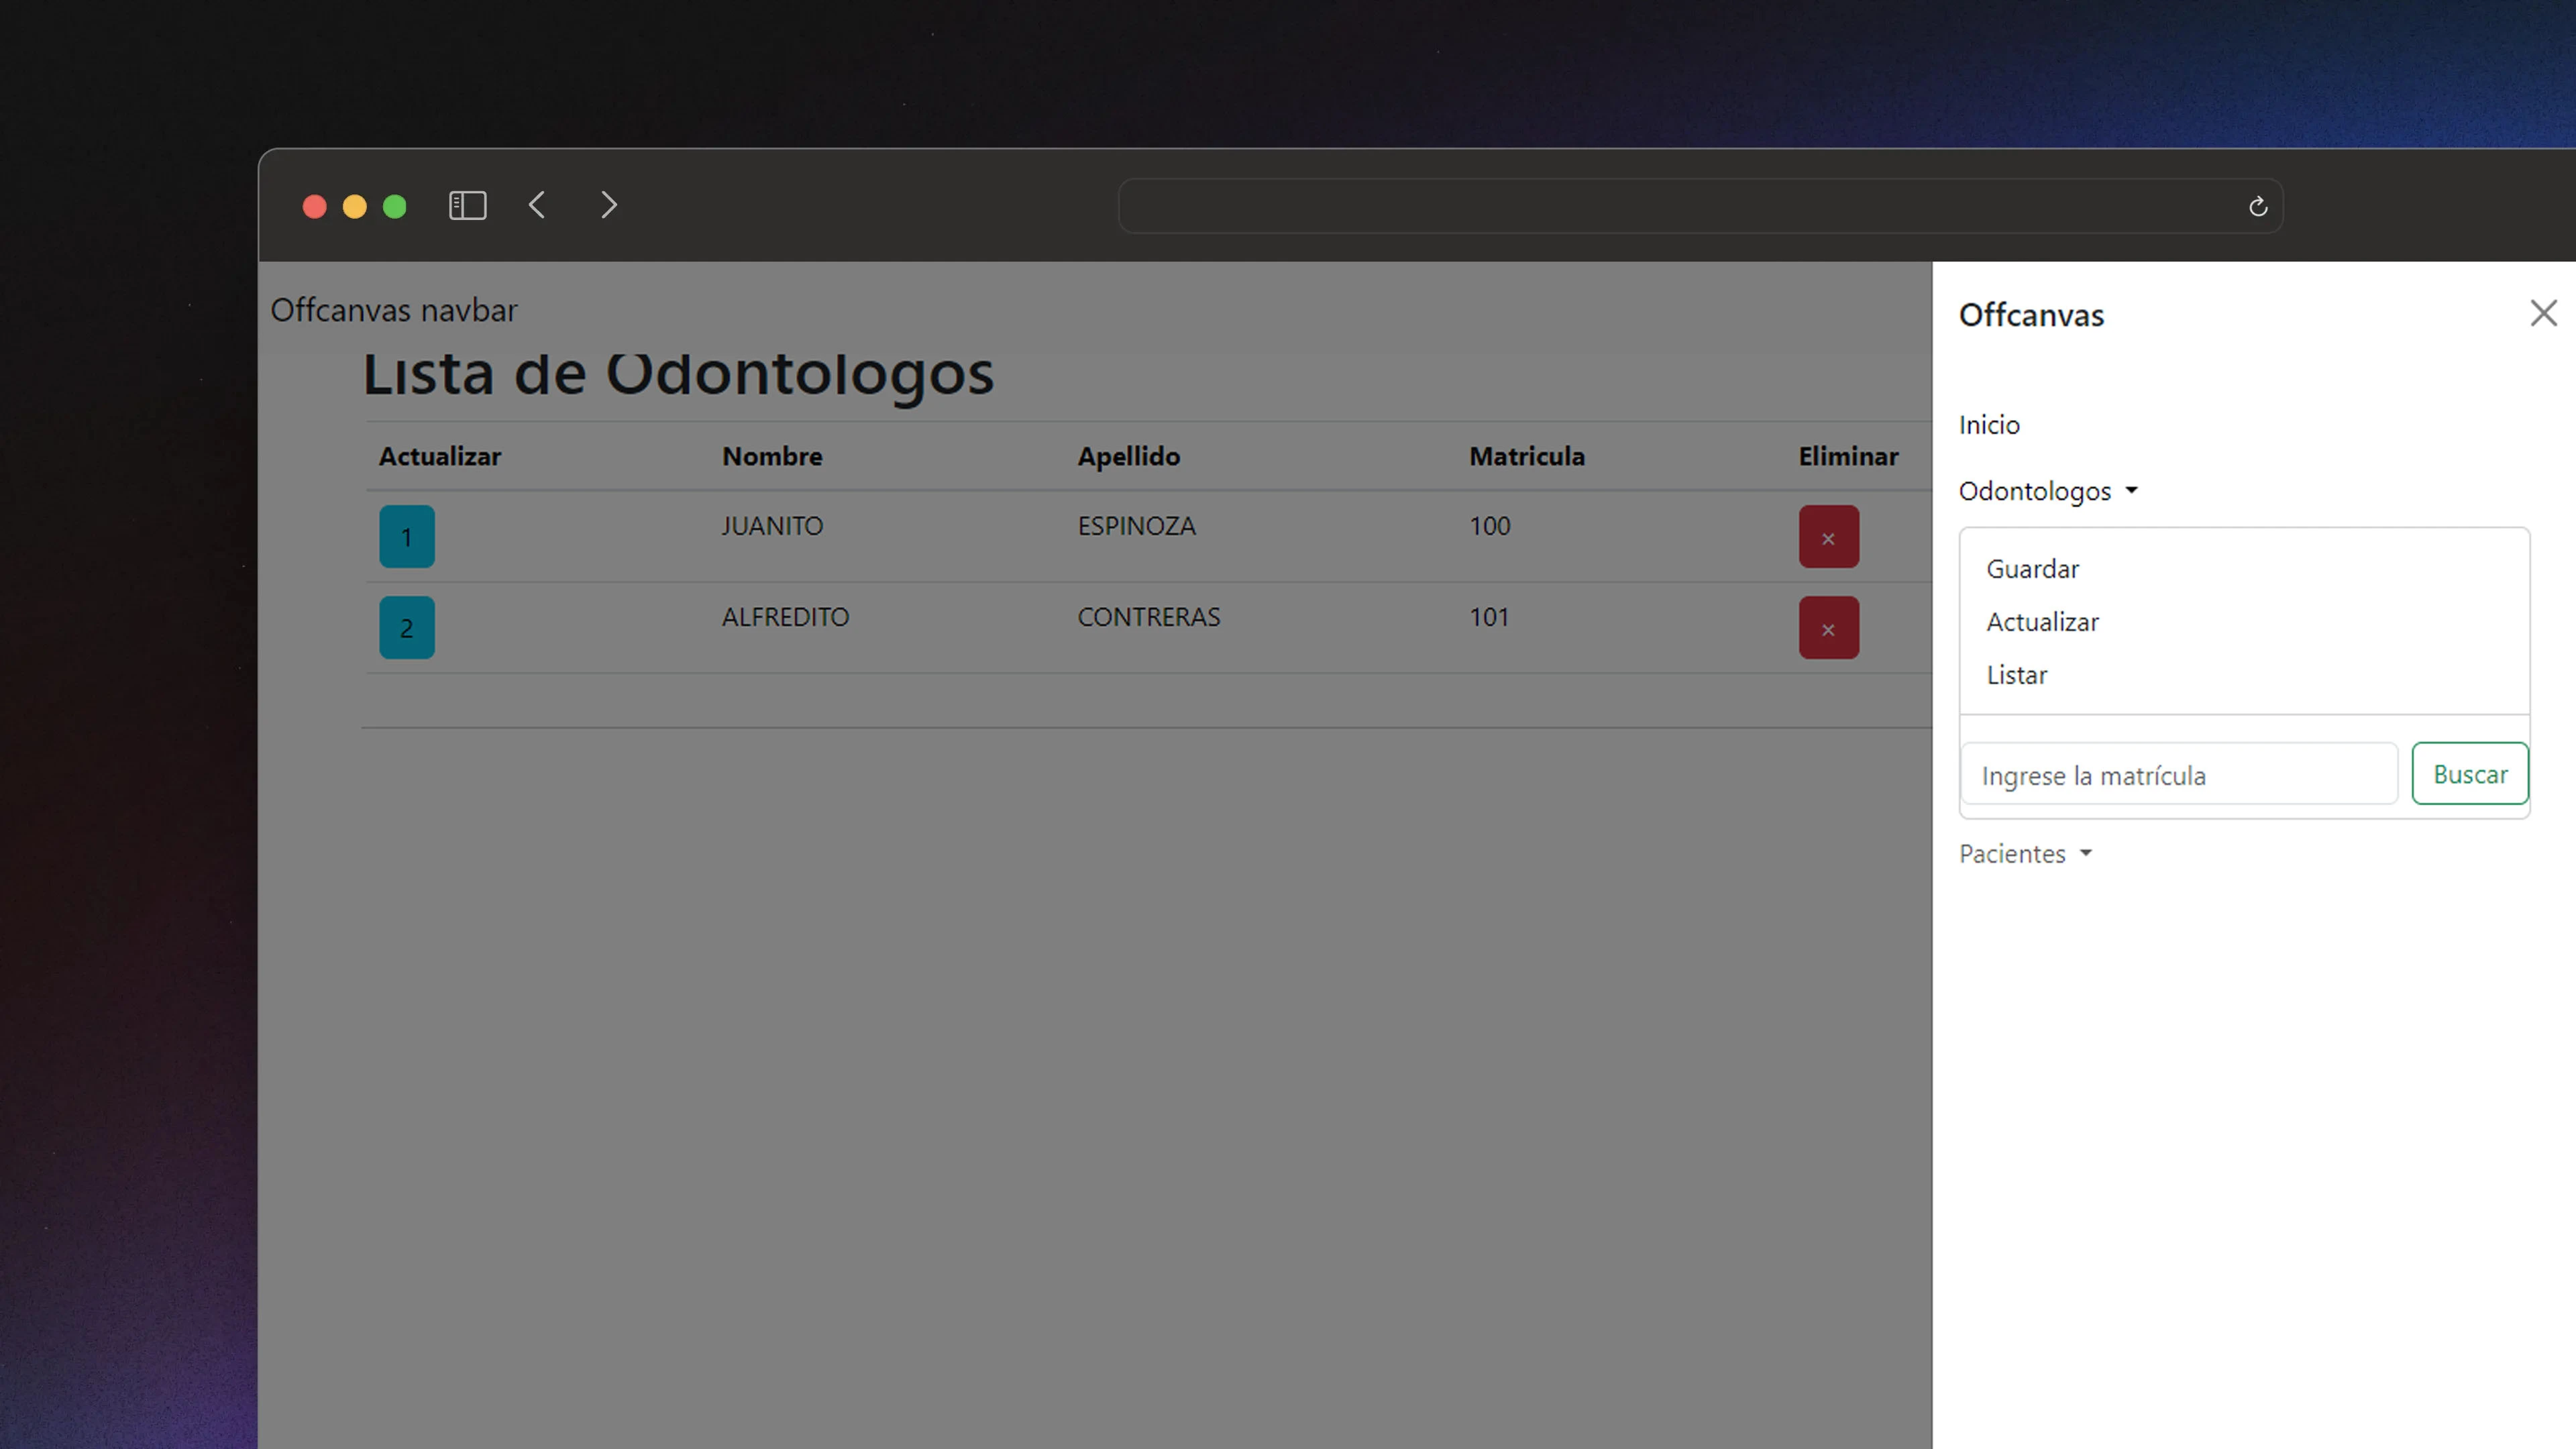
Task: Click the green maximize dot
Action: click(x=395, y=207)
